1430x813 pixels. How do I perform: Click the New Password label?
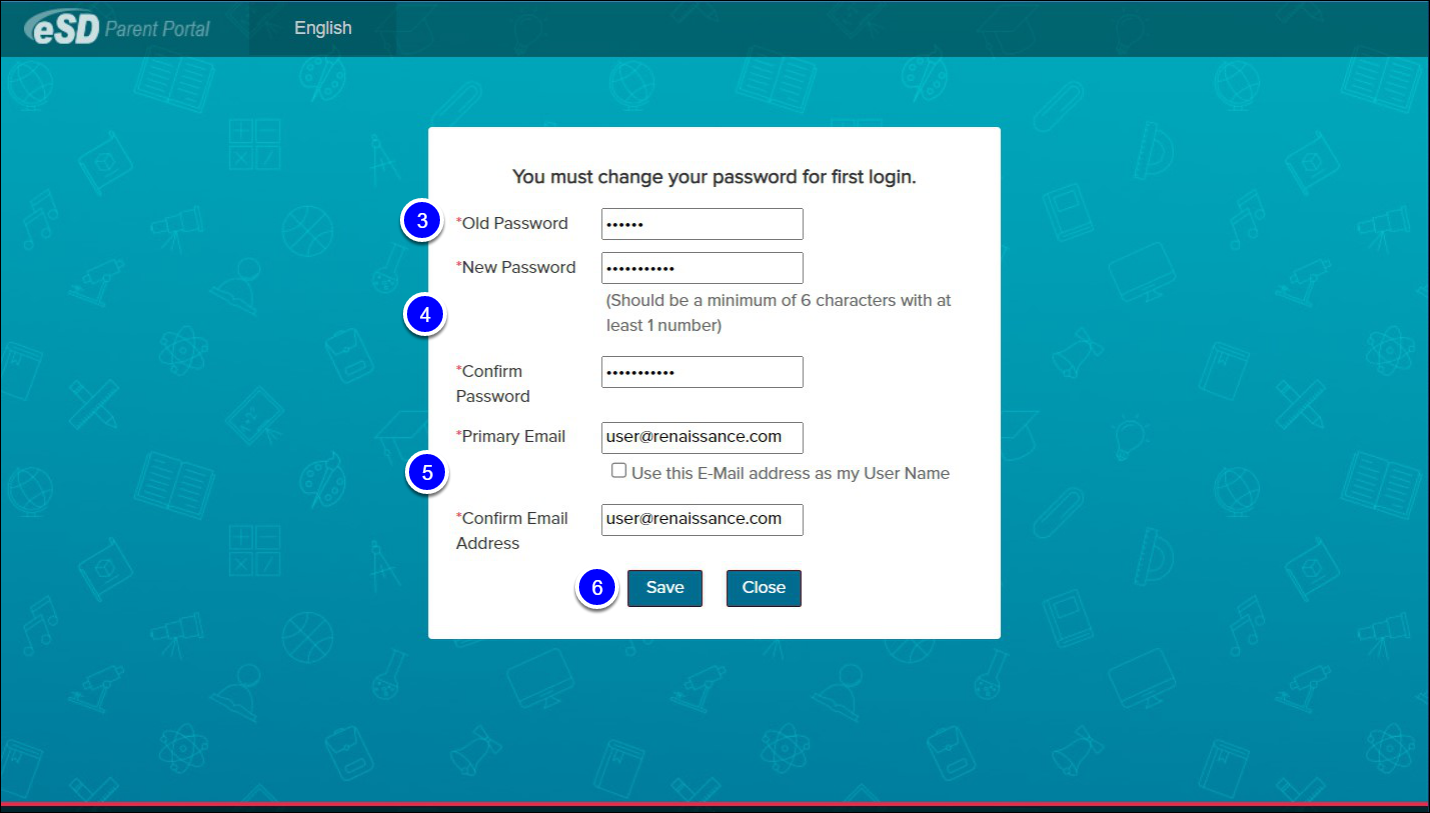[518, 267]
